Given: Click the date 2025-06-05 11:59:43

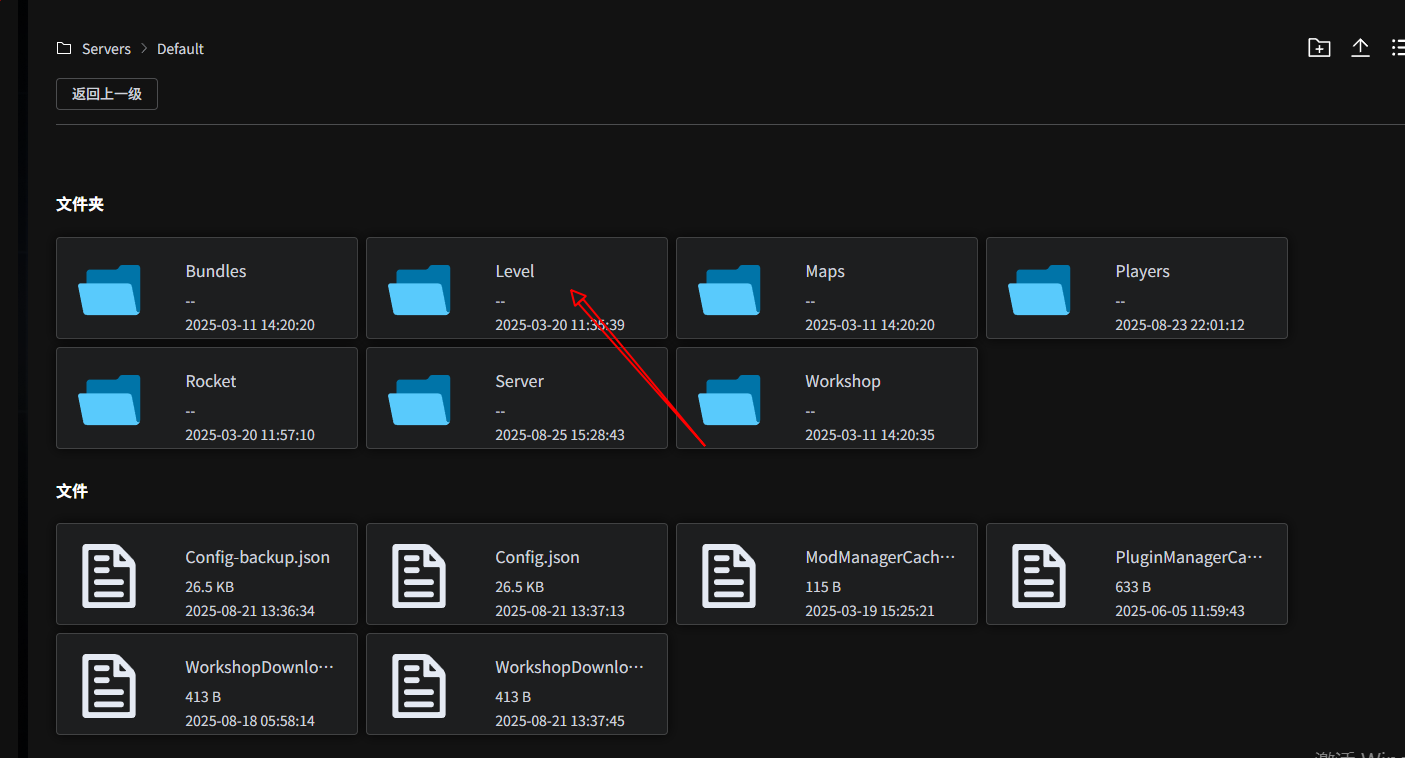Looking at the screenshot, I should 1180,611.
